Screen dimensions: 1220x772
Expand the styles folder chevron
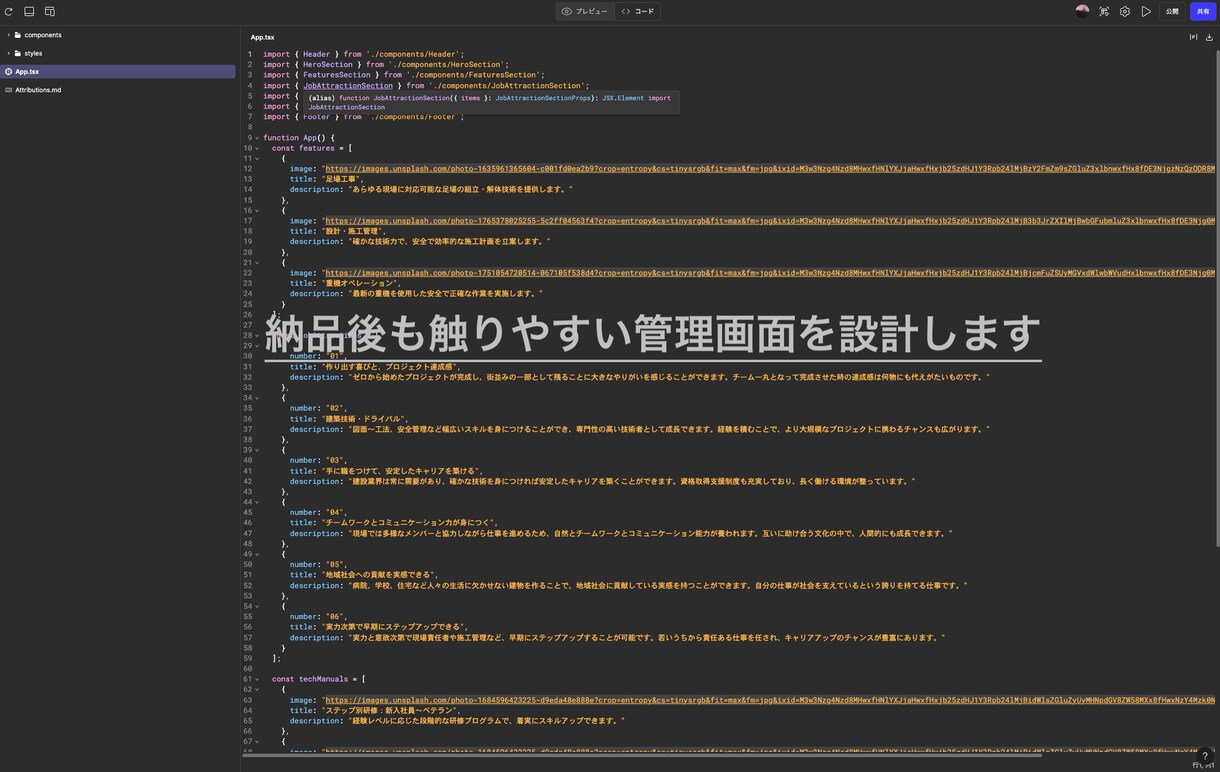8,53
